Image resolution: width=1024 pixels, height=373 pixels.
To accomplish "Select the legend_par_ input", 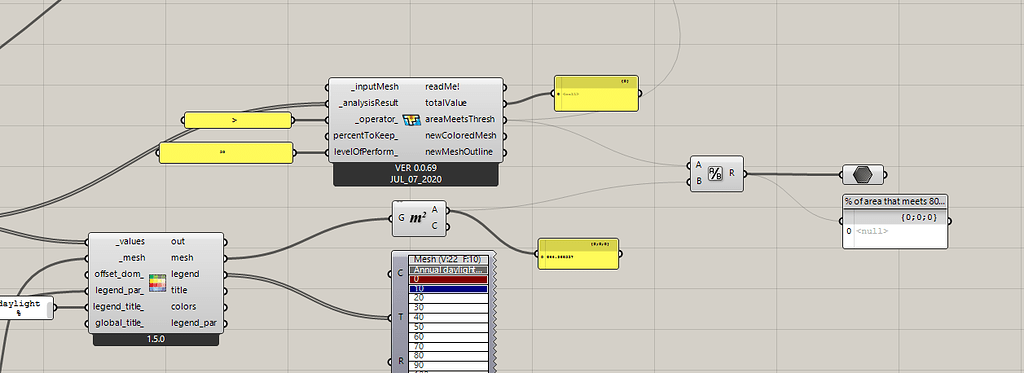I will pyautogui.click(x=120, y=290).
